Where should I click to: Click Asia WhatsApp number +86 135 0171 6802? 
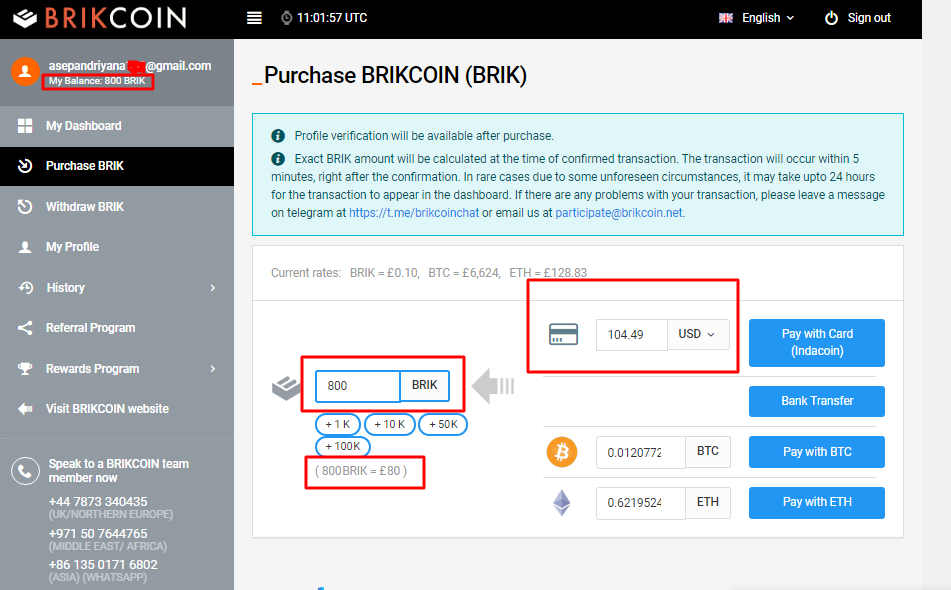[103, 565]
